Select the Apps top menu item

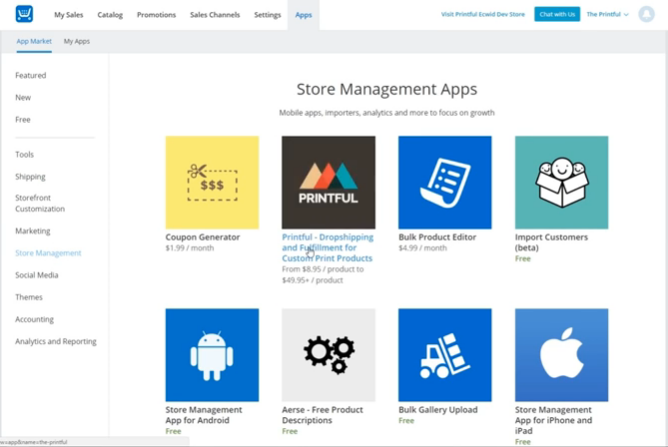click(303, 15)
